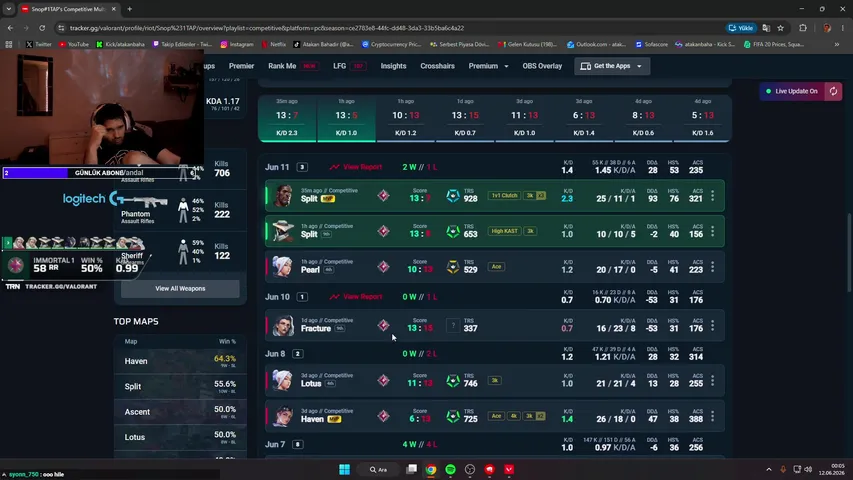Click agent portrait on the Fracture match
Image resolution: width=853 pixels, height=480 pixels.
(283, 325)
